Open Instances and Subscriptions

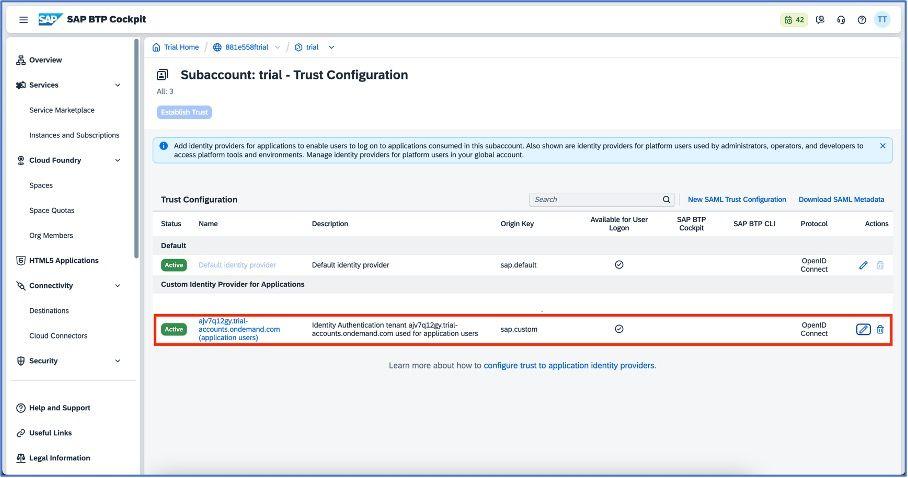pos(74,135)
